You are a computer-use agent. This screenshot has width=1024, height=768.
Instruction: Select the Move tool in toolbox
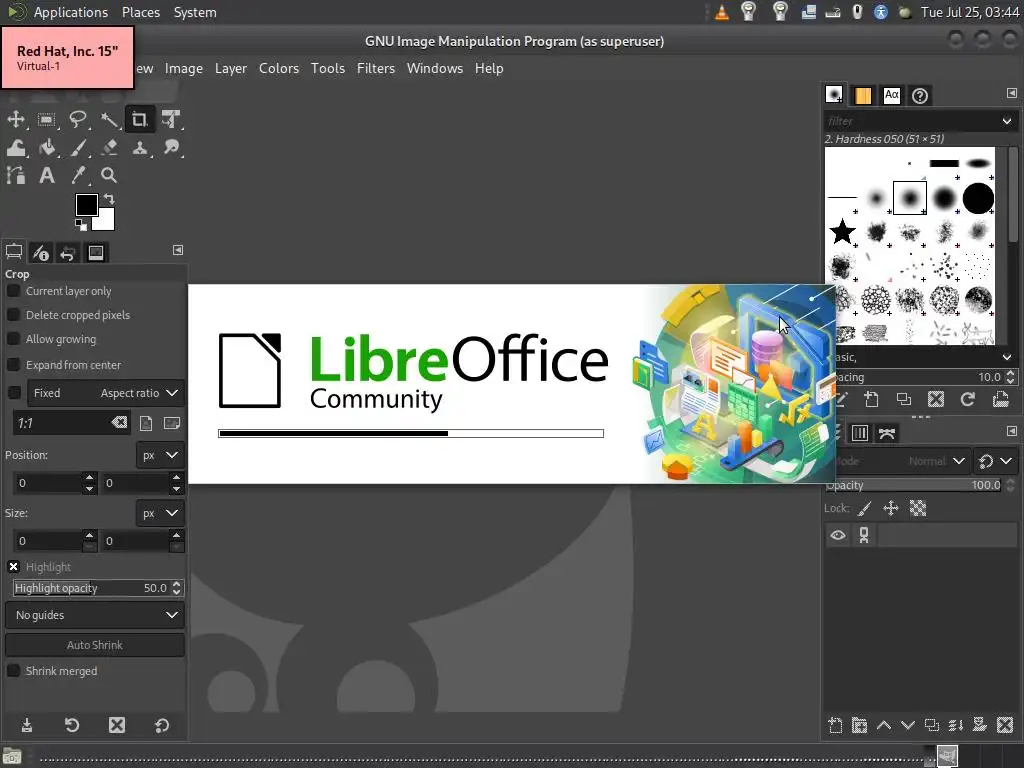click(16, 120)
